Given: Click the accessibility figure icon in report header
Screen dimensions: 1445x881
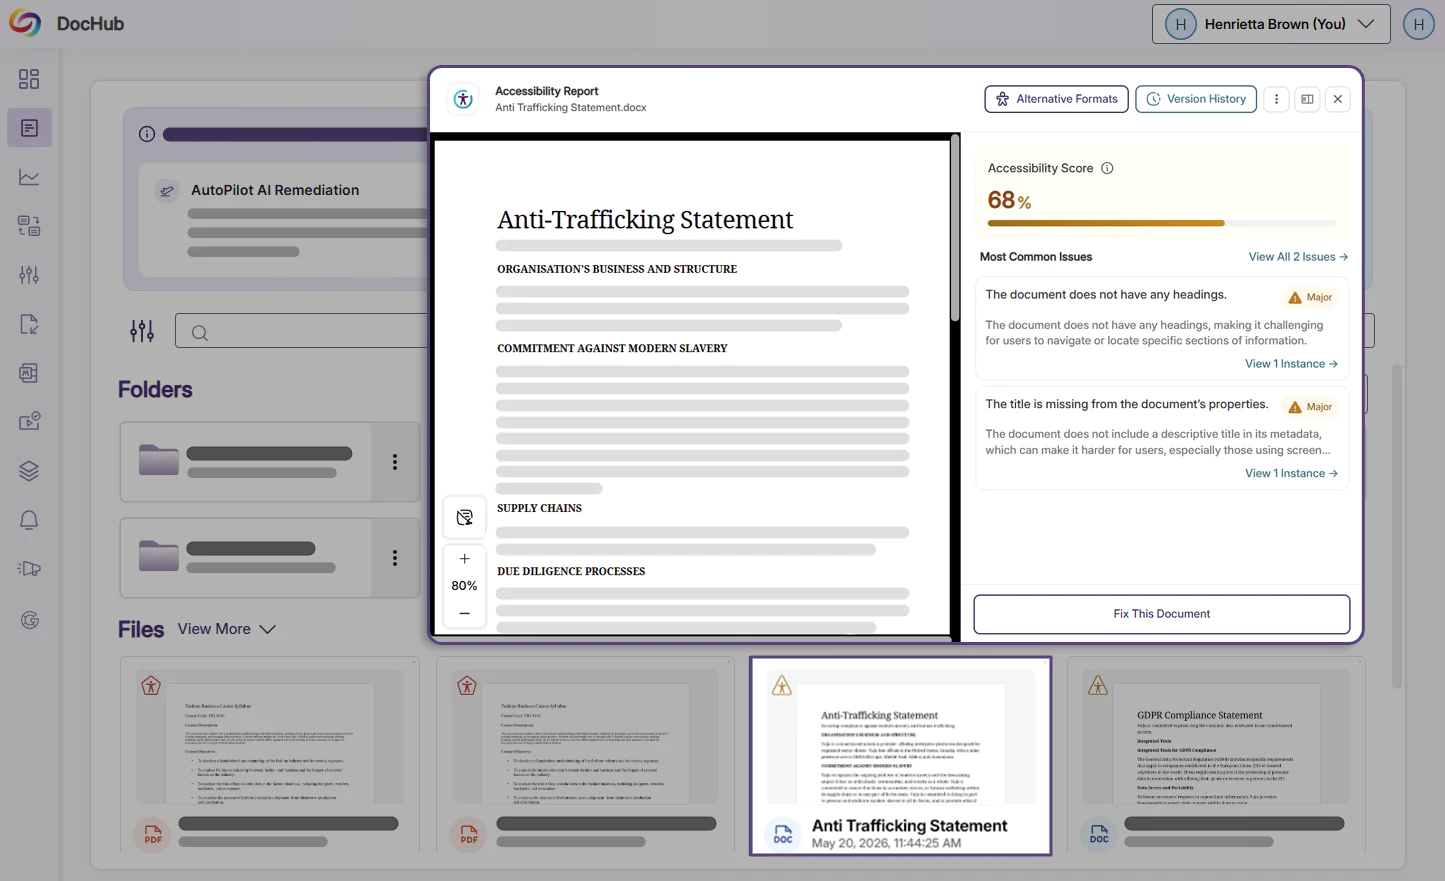Looking at the screenshot, I should pos(463,99).
